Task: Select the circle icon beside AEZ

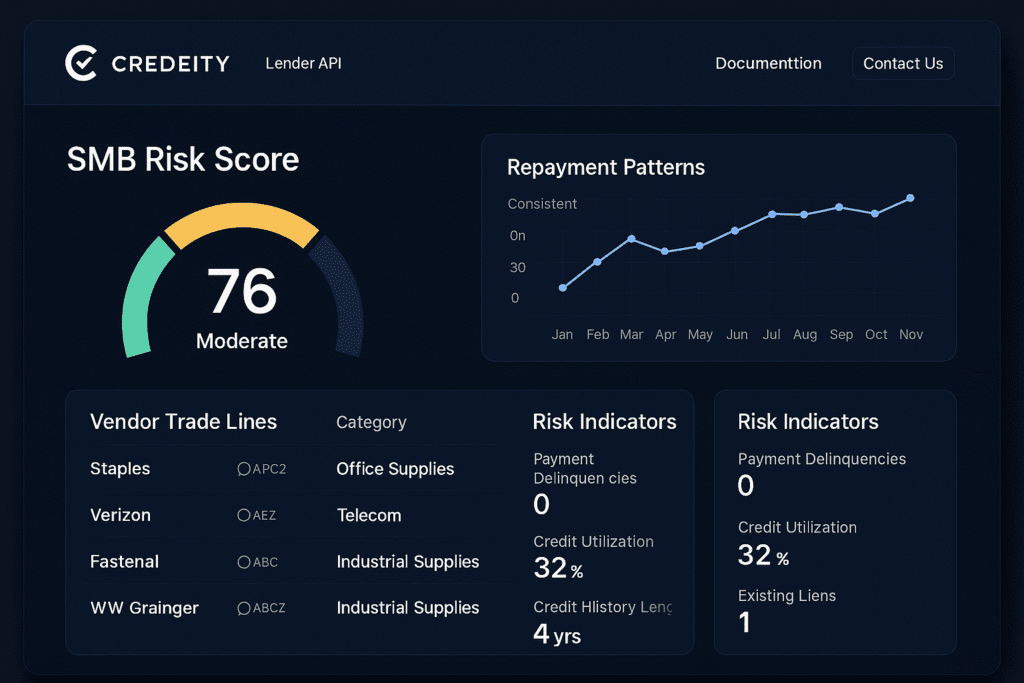Action: tap(243, 515)
